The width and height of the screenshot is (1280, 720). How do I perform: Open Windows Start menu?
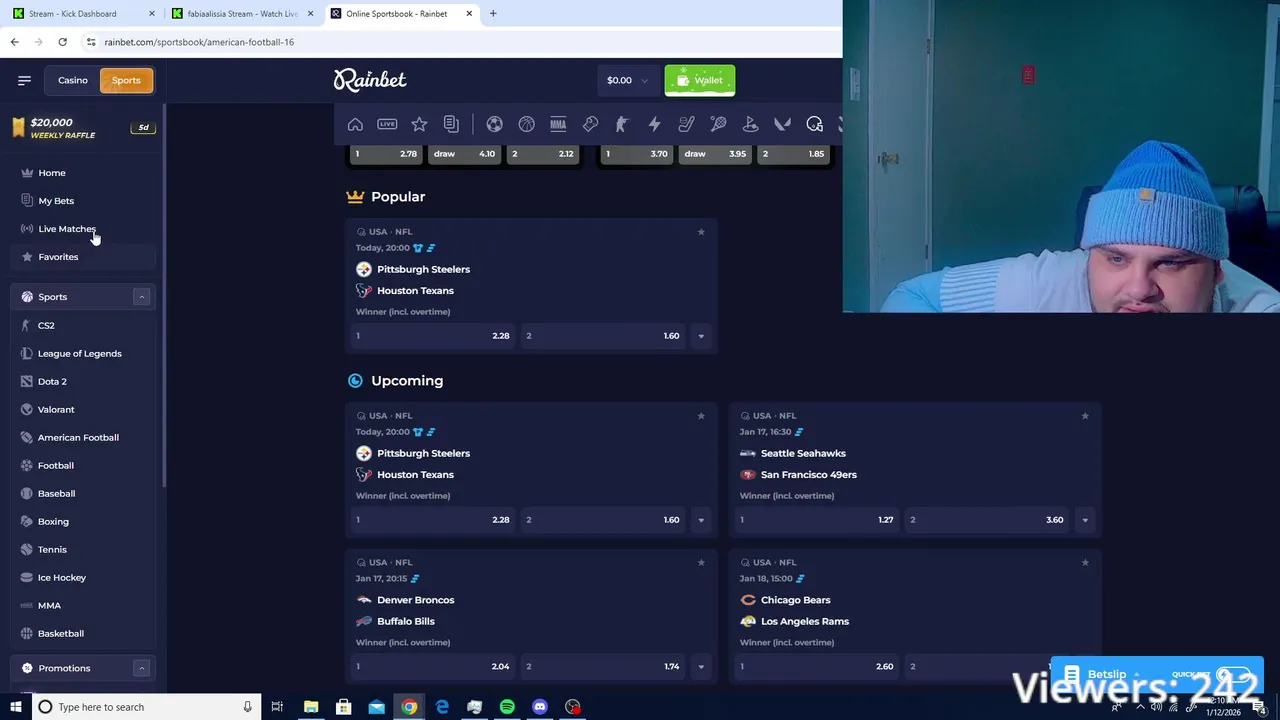15,707
